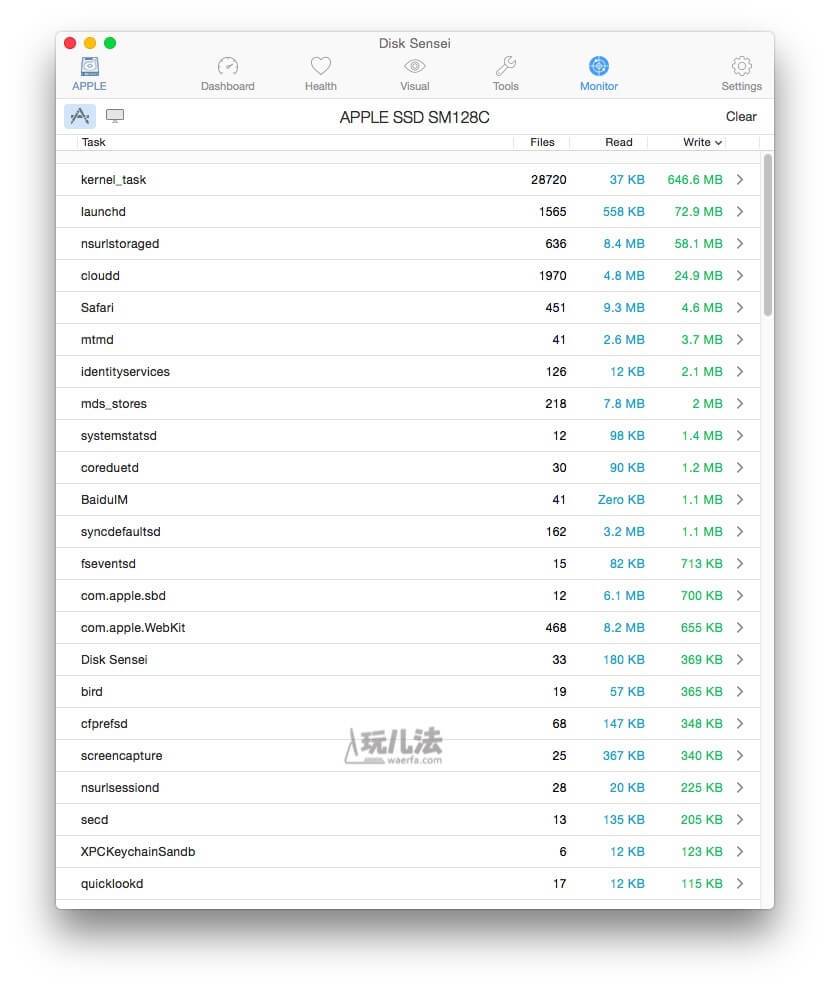Screen dimensions: 830x989
Task: Expand Safari row details chevron
Action: click(x=740, y=308)
